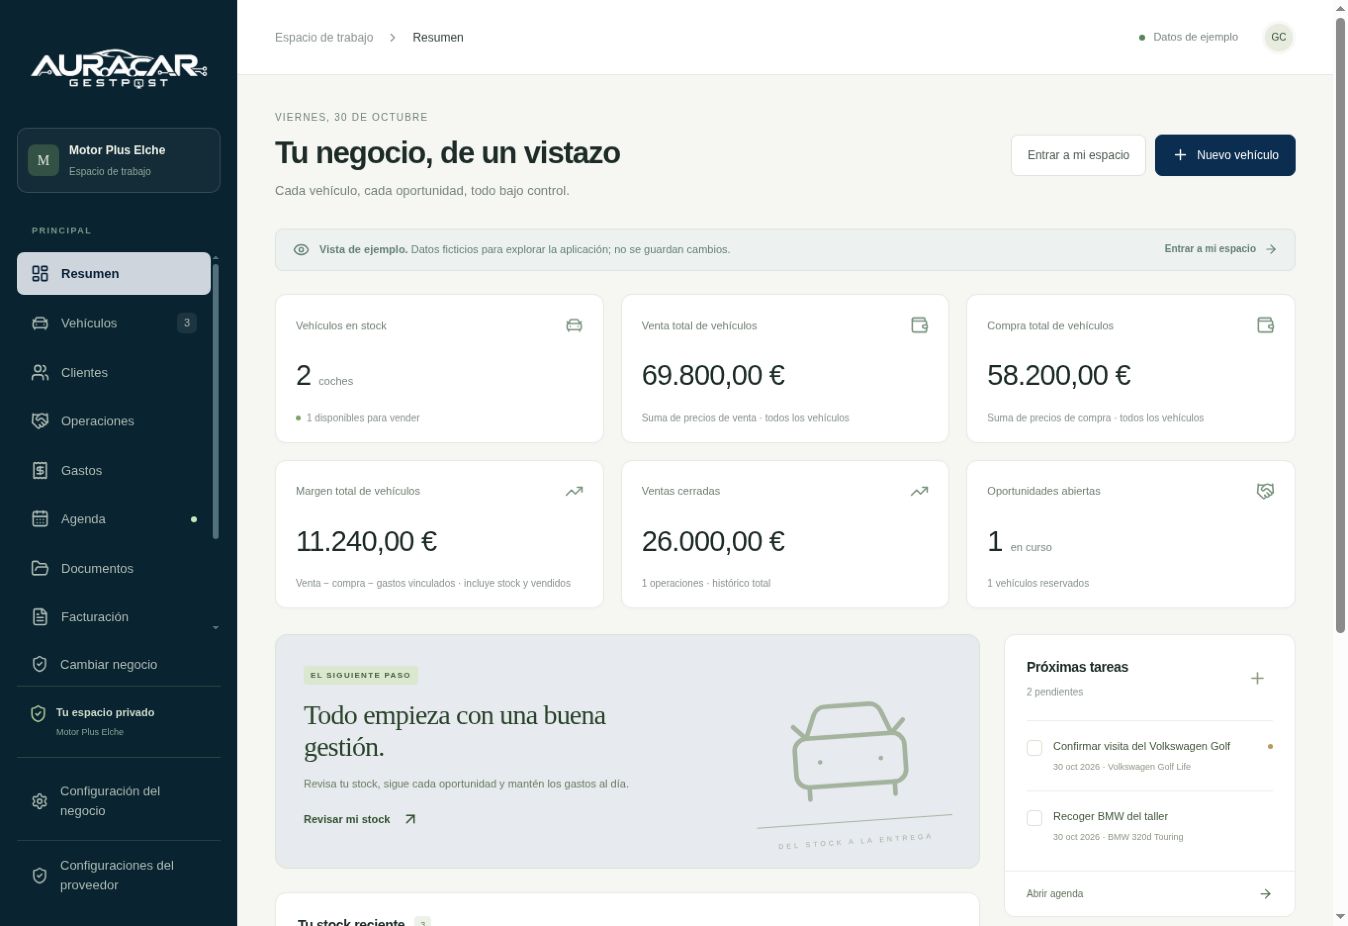The height and width of the screenshot is (926, 1348).
Task: Click the Auracar Gestpost logo
Action: (x=119, y=68)
